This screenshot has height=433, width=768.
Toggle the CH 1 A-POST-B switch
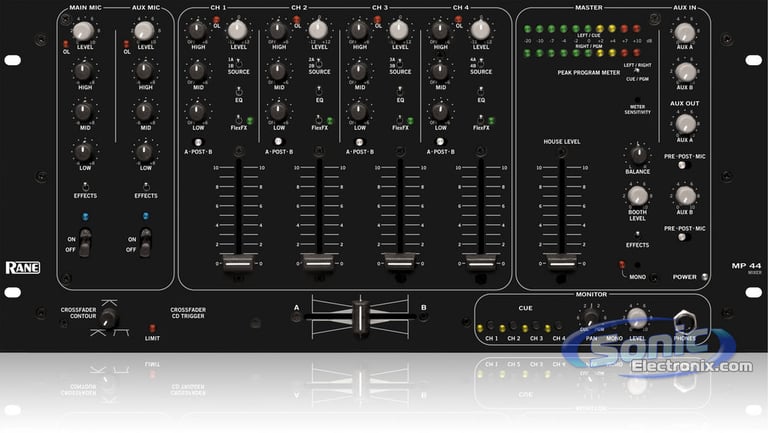198,142
